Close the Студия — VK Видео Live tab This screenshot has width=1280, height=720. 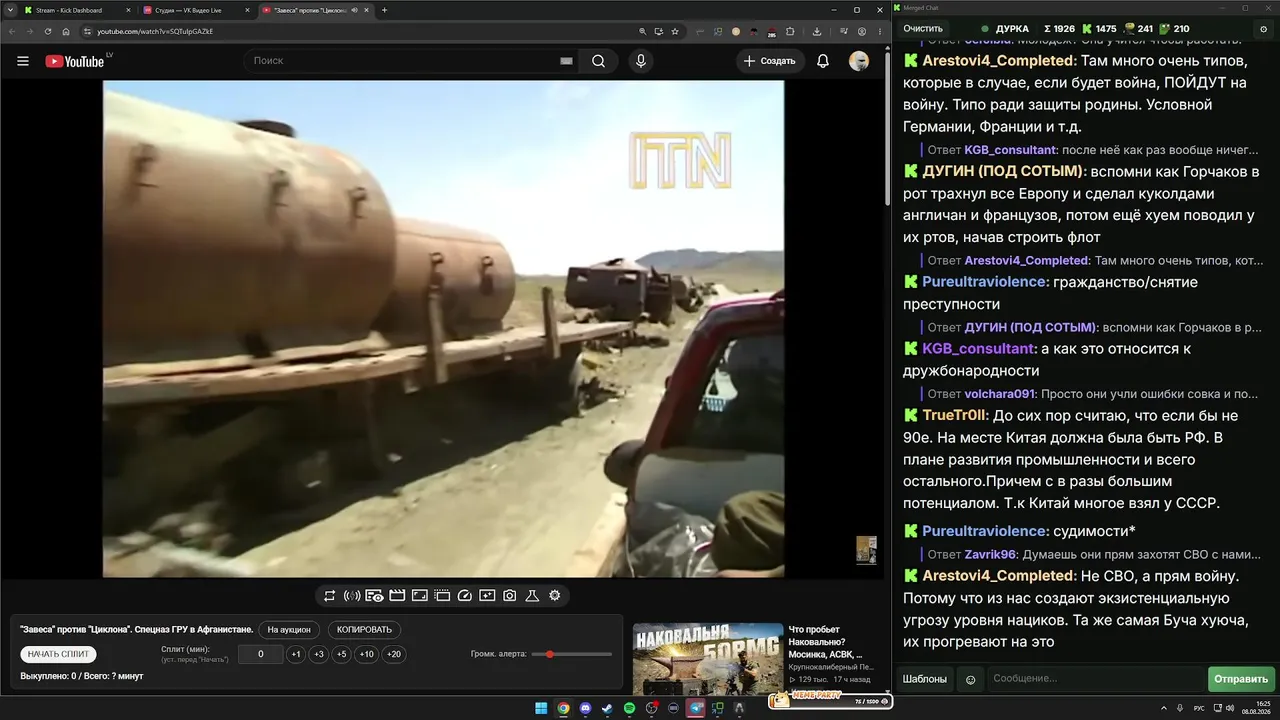pos(246,10)
